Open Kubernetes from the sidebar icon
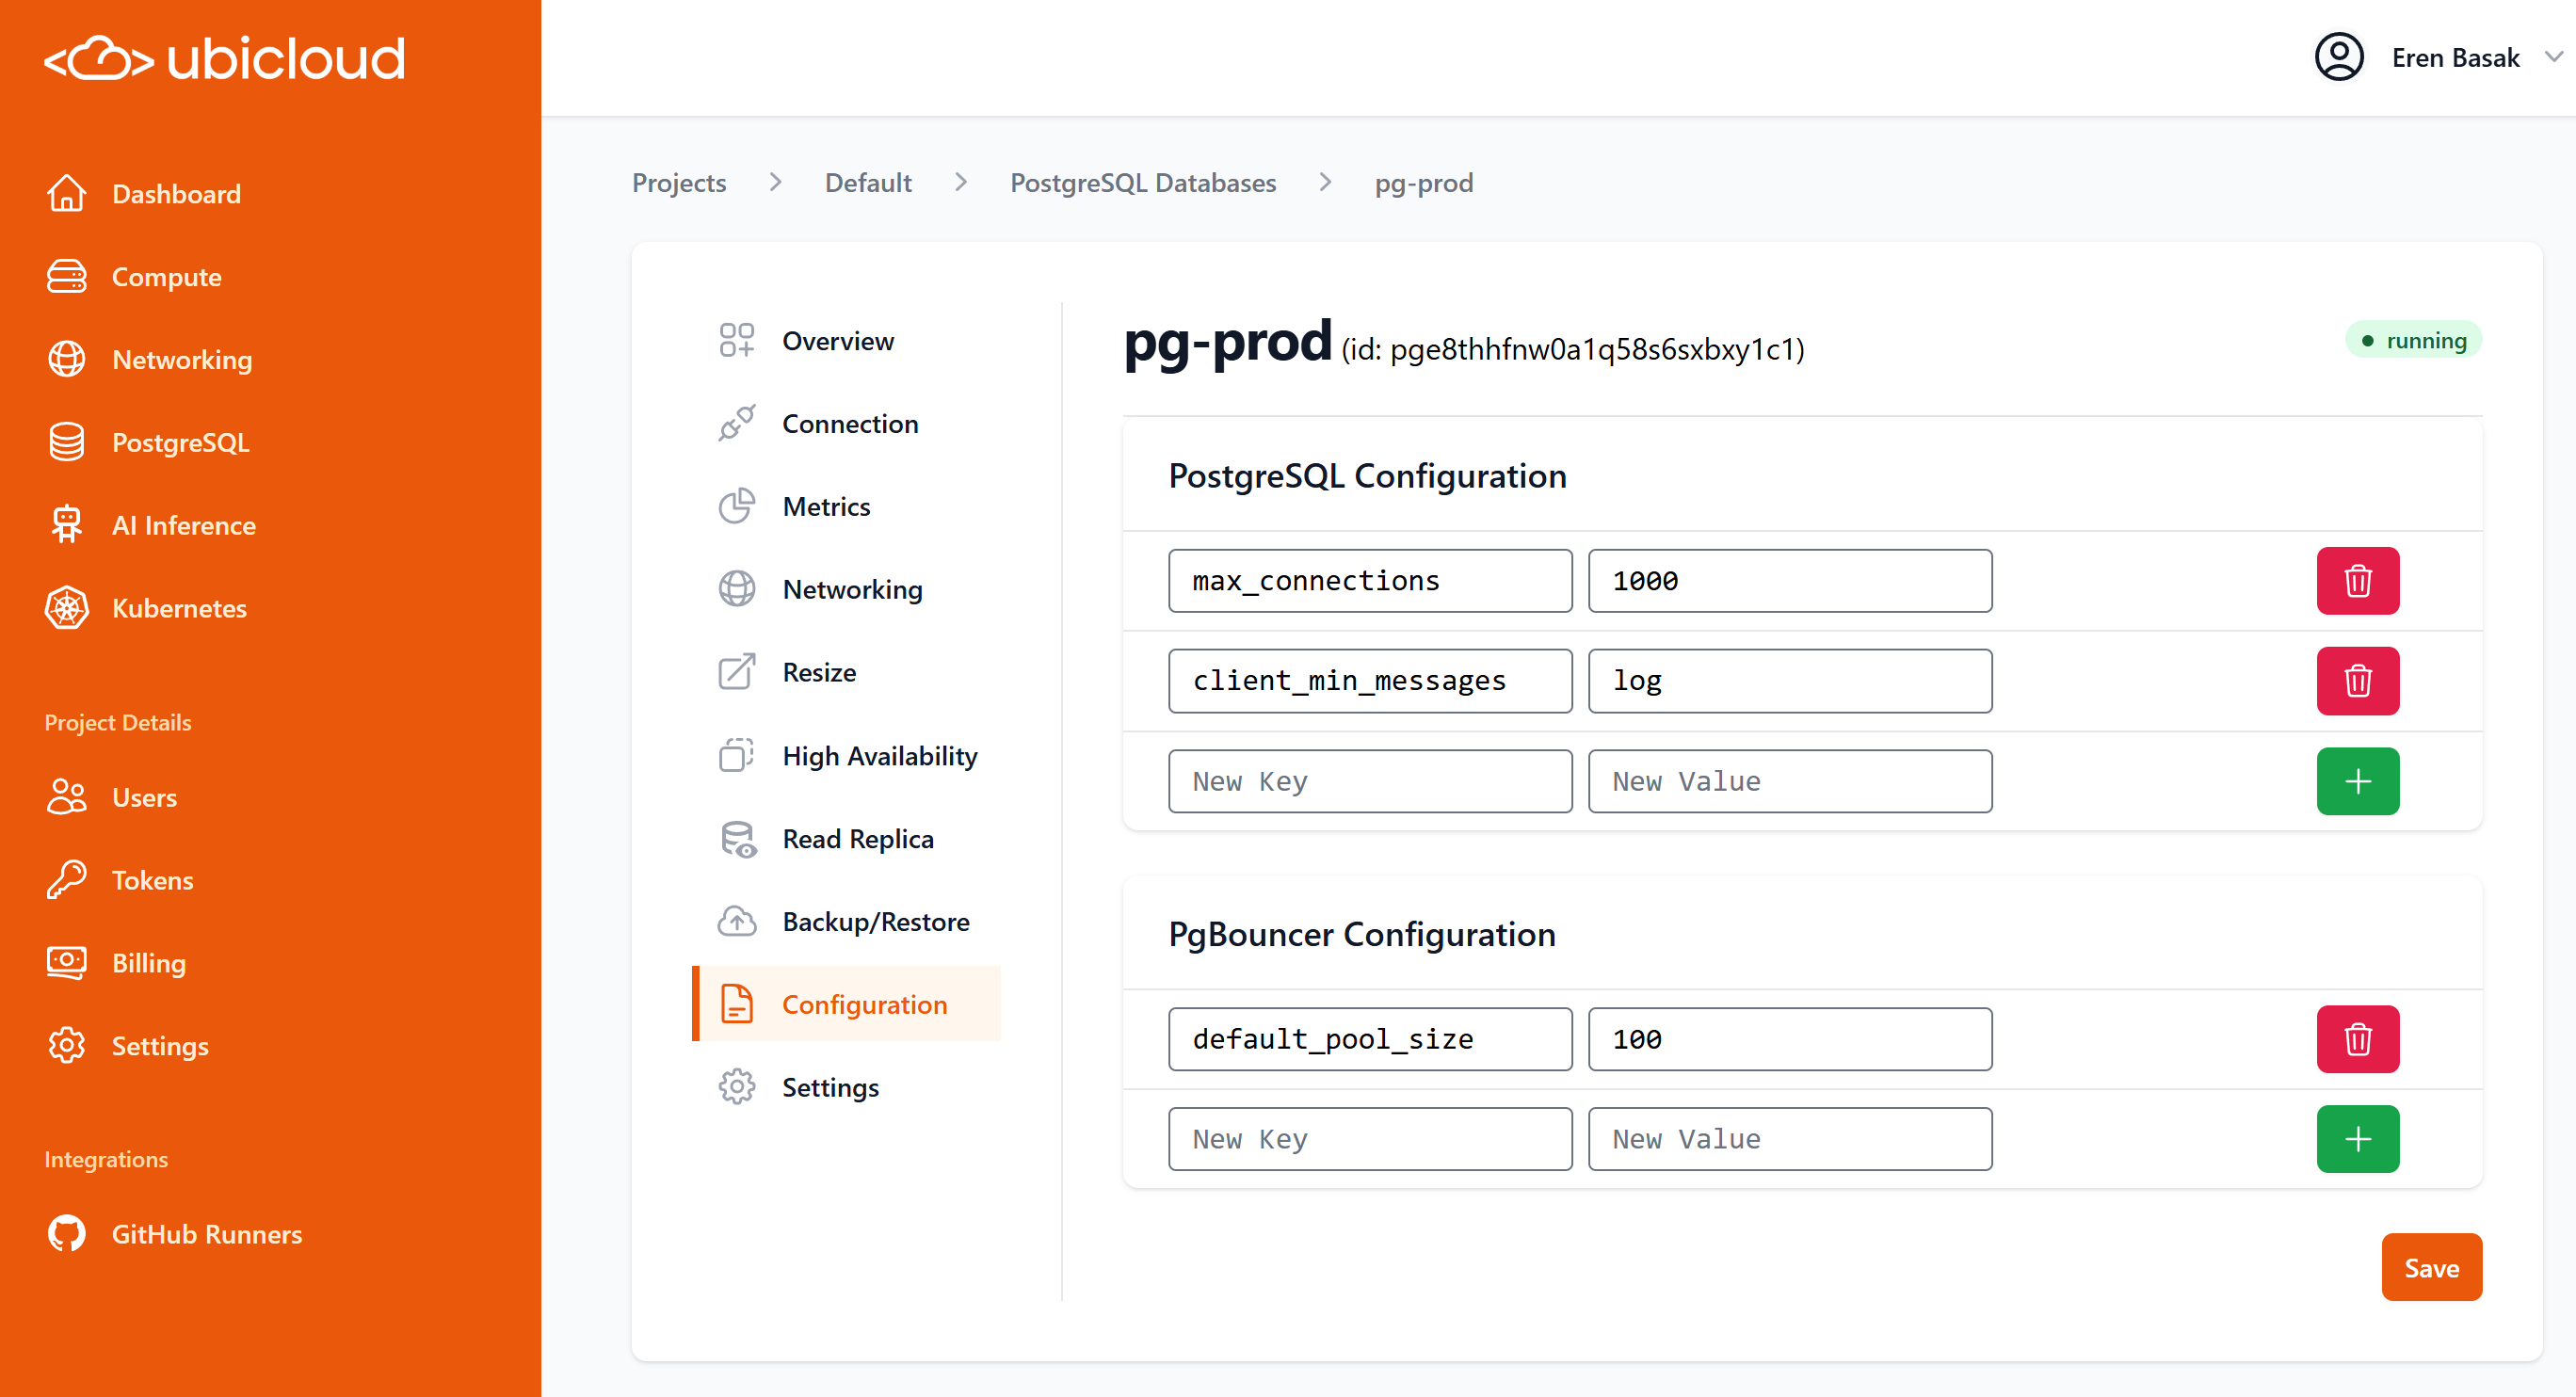The width and height of the screenshot is (2576, 1397). point(67,608)
